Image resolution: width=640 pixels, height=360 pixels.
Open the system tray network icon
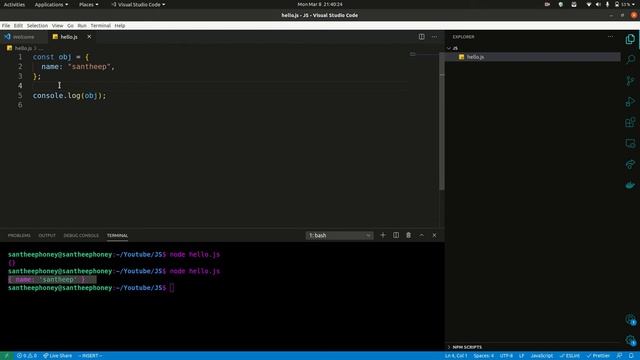[x=588, y=4]
